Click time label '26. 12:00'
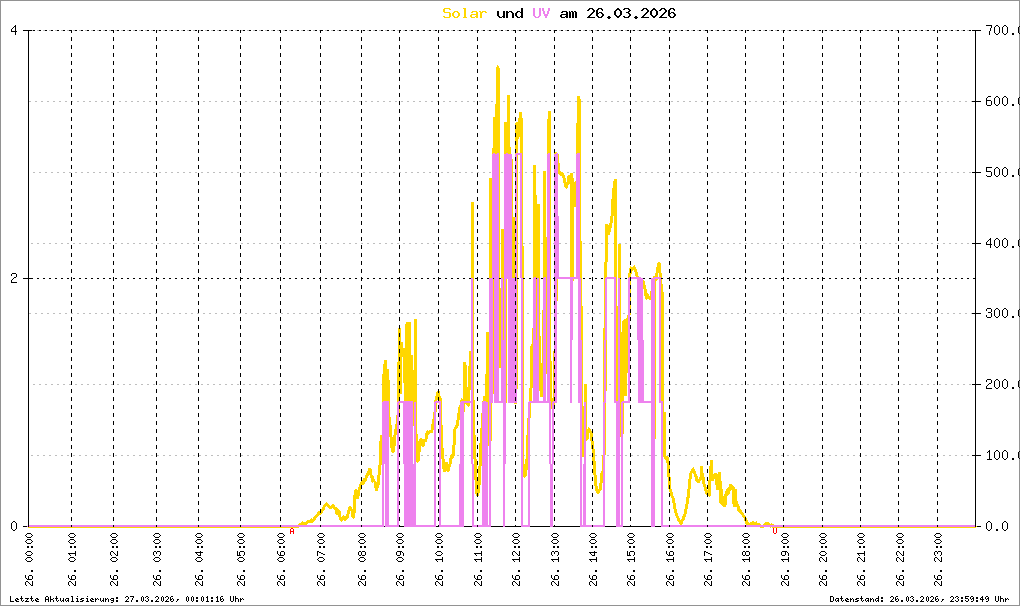The image size is (1020, 606). tap(516, 560)
